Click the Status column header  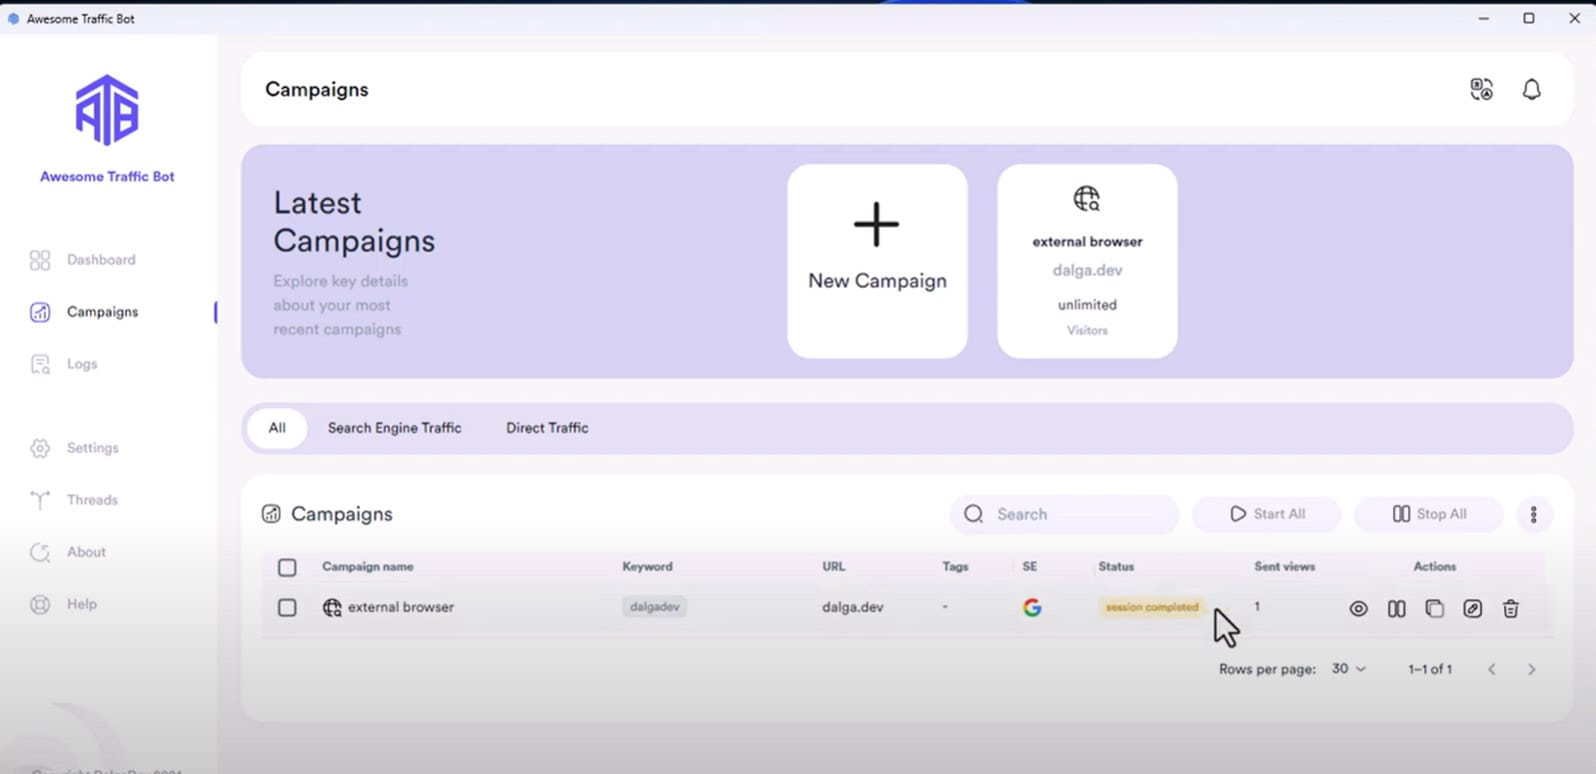click(x=1116, y=566)
